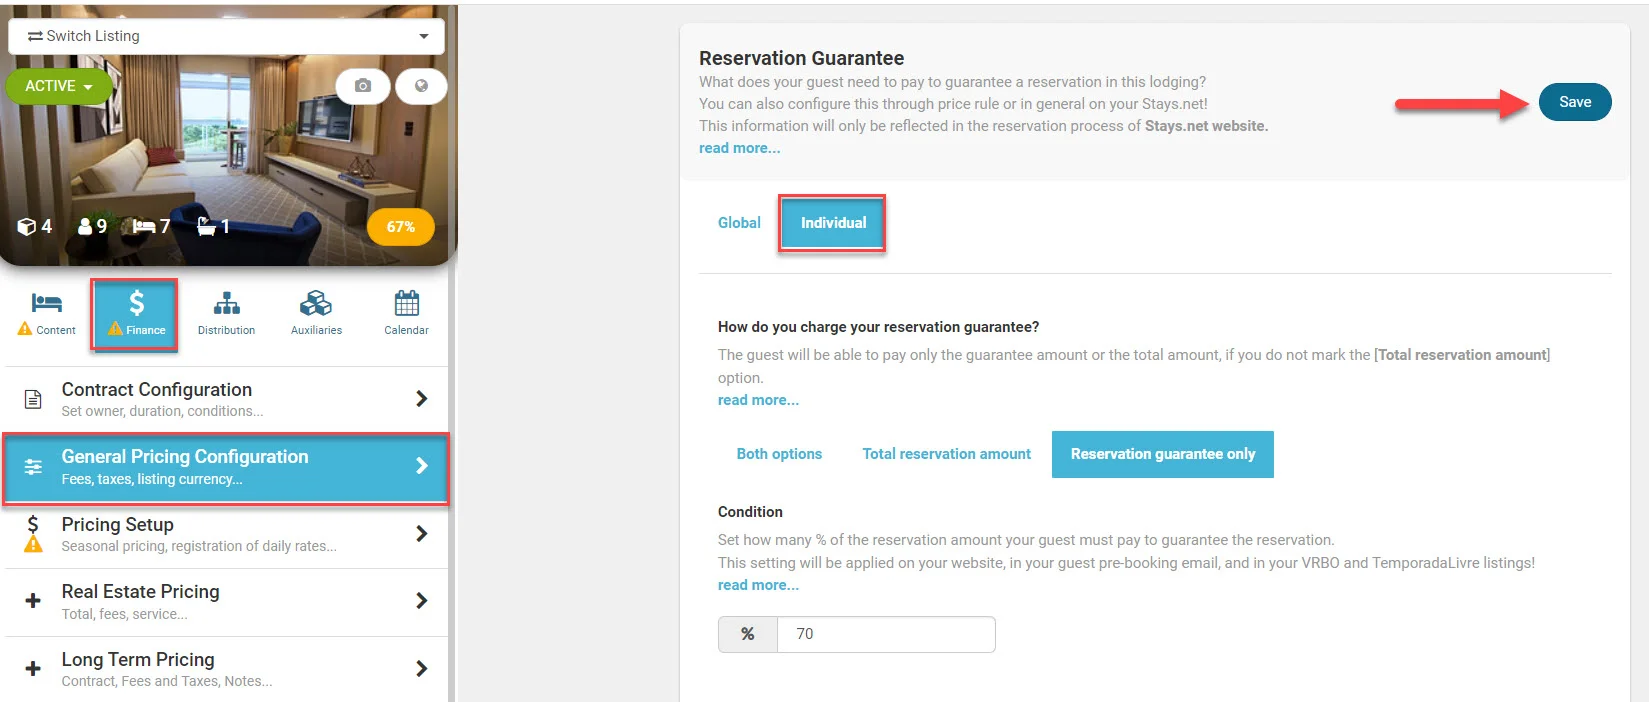Viewport: 1649px width, 702px height.
Task: Switch to the Individual tab
Action: point(833,223)
